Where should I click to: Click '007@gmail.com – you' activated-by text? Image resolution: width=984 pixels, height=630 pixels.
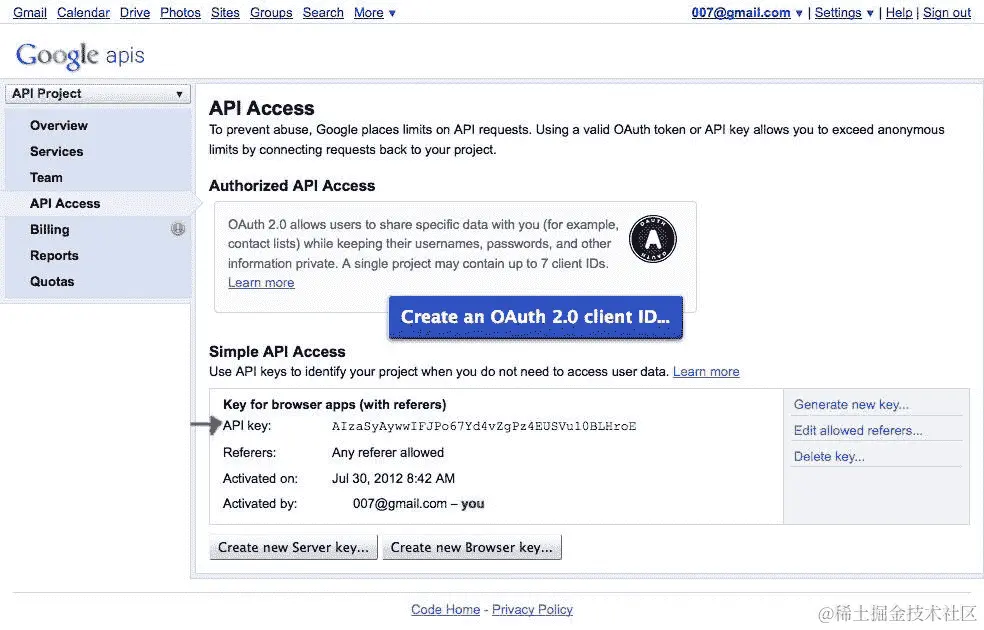click(x=419, y=504)
